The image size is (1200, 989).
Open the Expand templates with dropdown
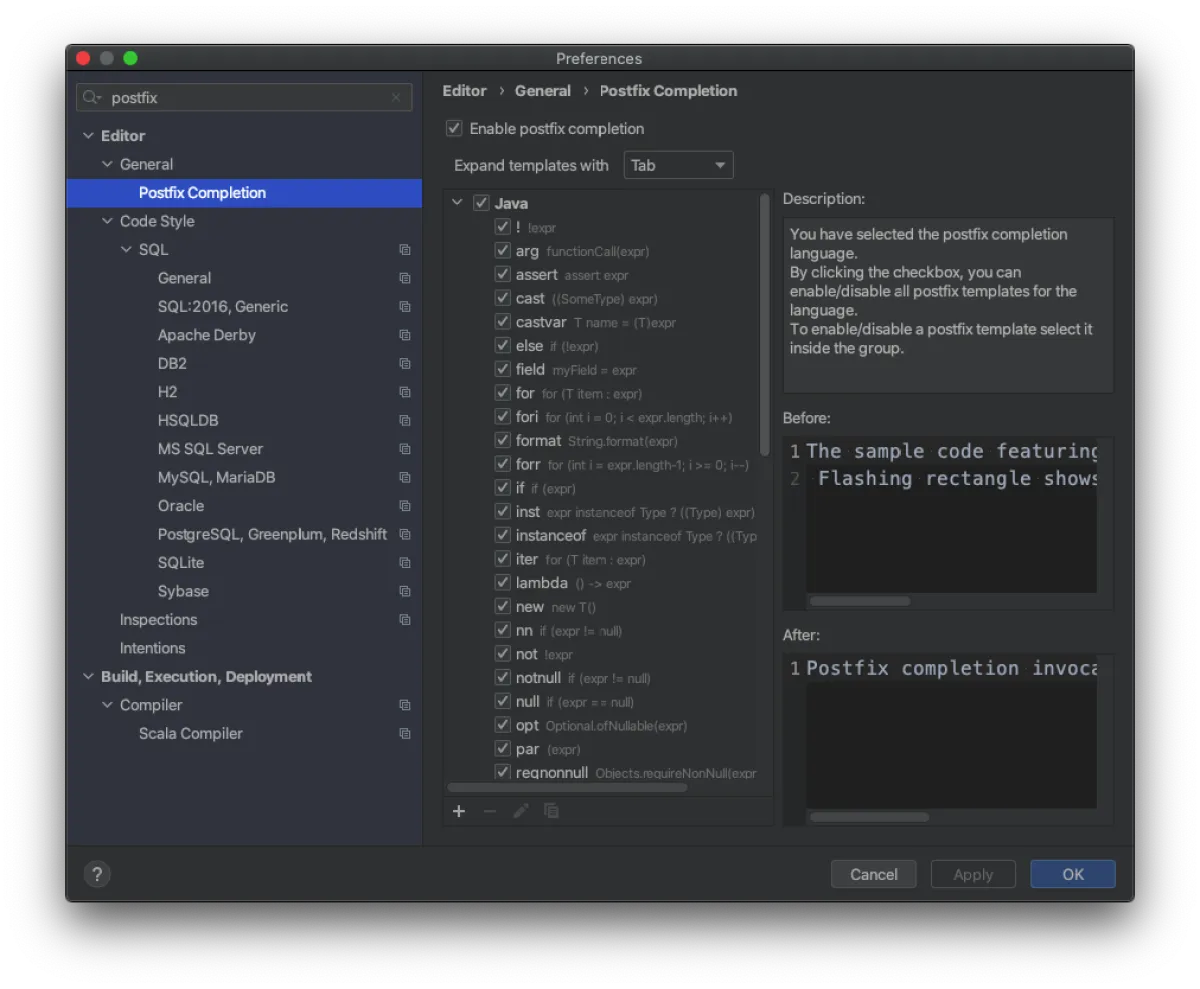click(x=678, y=165)
